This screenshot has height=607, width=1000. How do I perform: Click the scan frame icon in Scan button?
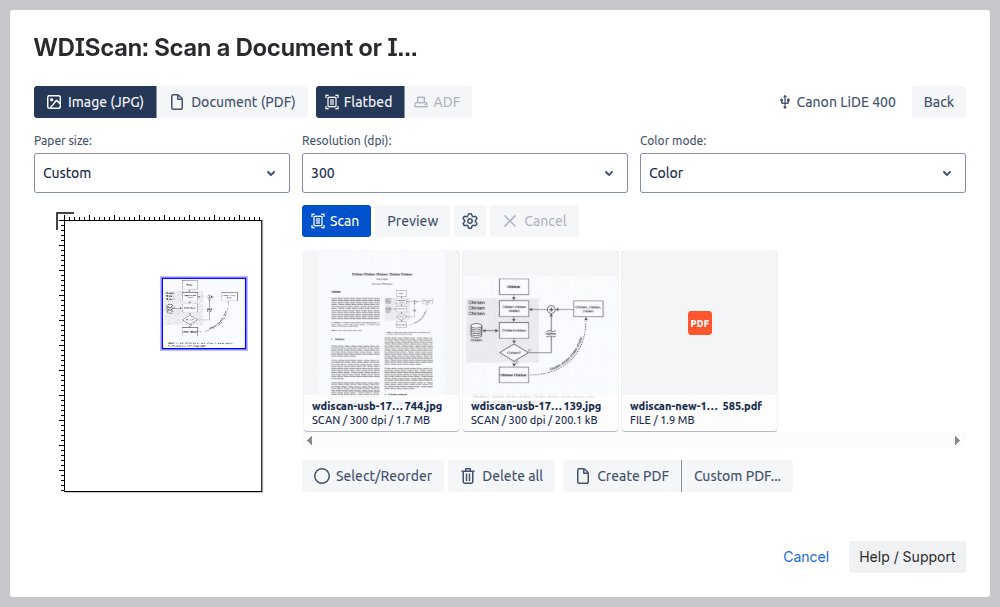click(318, 221)
